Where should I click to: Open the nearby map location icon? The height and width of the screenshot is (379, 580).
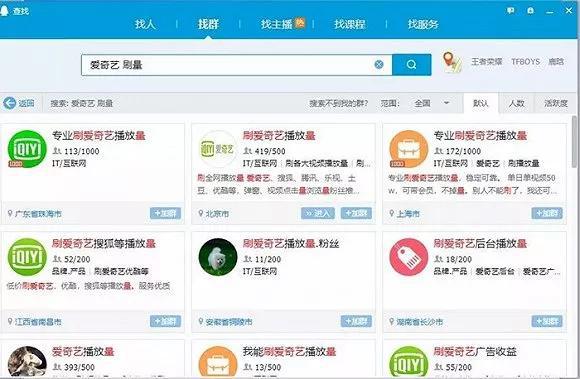point(452,62)
